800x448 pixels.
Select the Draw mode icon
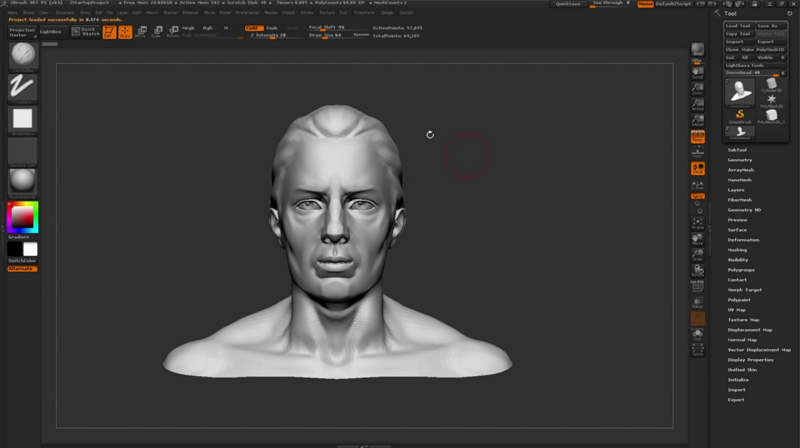[125, 32]
